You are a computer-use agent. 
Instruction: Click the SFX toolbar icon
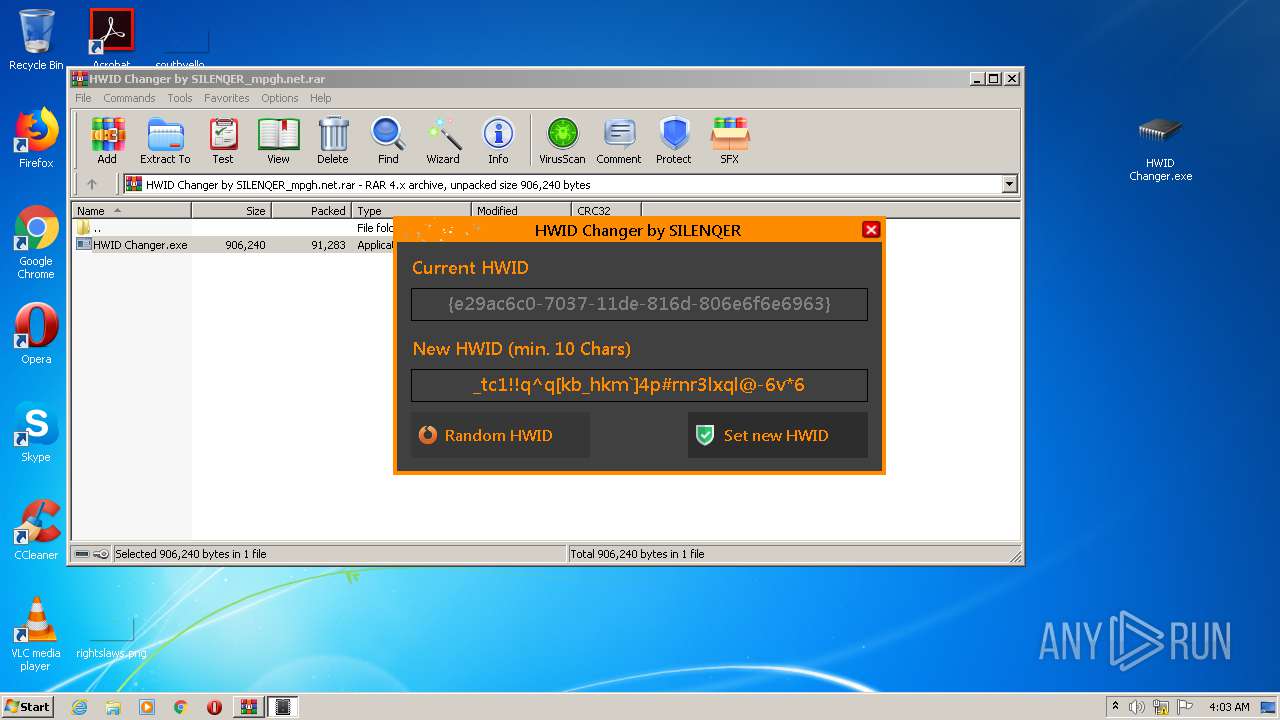point(730,140)
